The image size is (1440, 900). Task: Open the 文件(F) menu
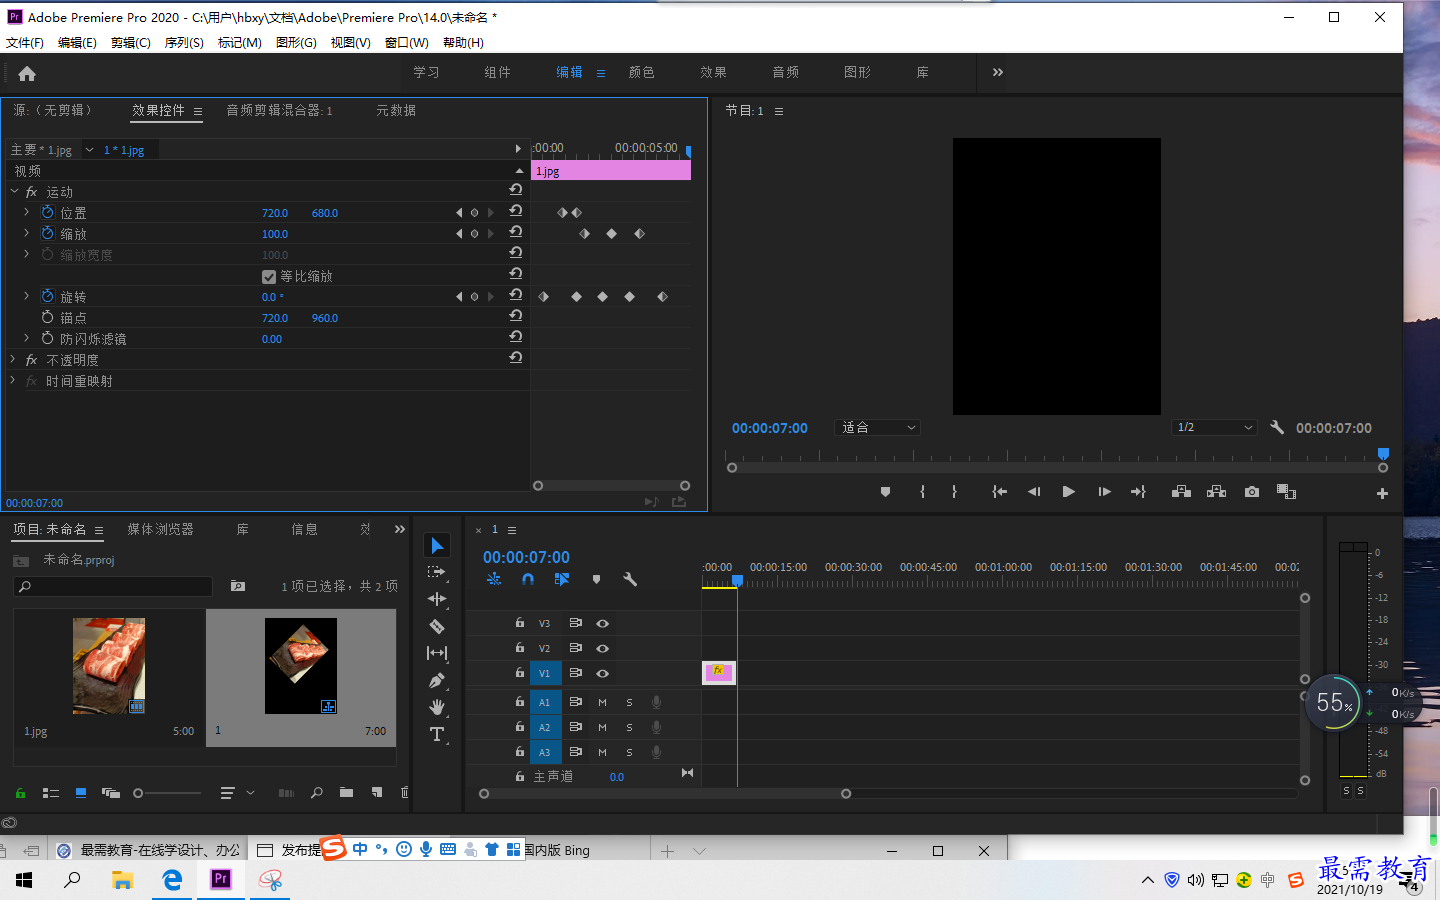[25, 43]
